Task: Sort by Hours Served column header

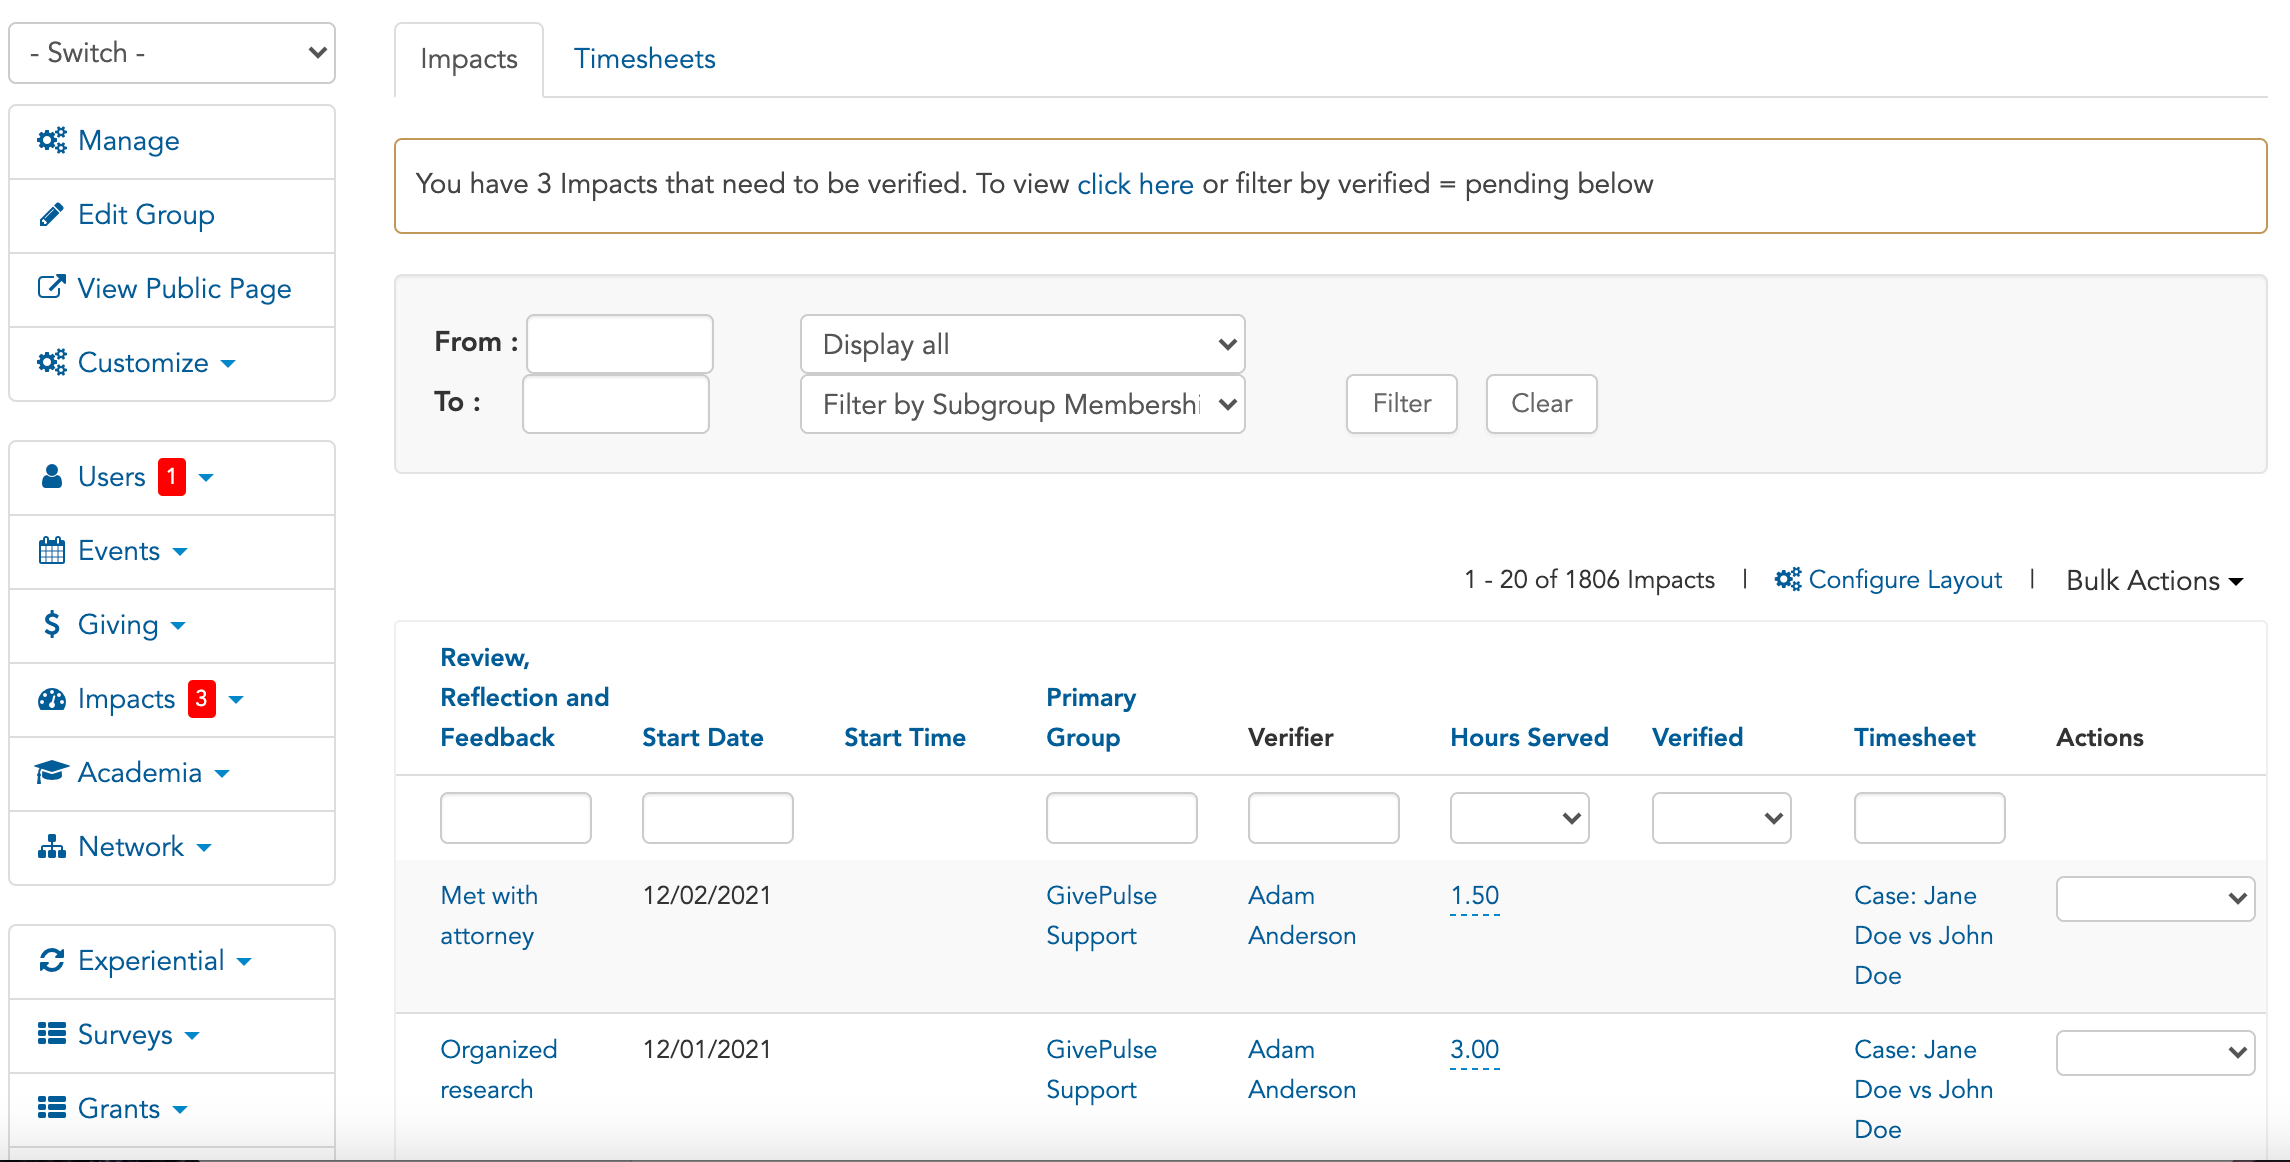Action: click(x=1529, y=738)
